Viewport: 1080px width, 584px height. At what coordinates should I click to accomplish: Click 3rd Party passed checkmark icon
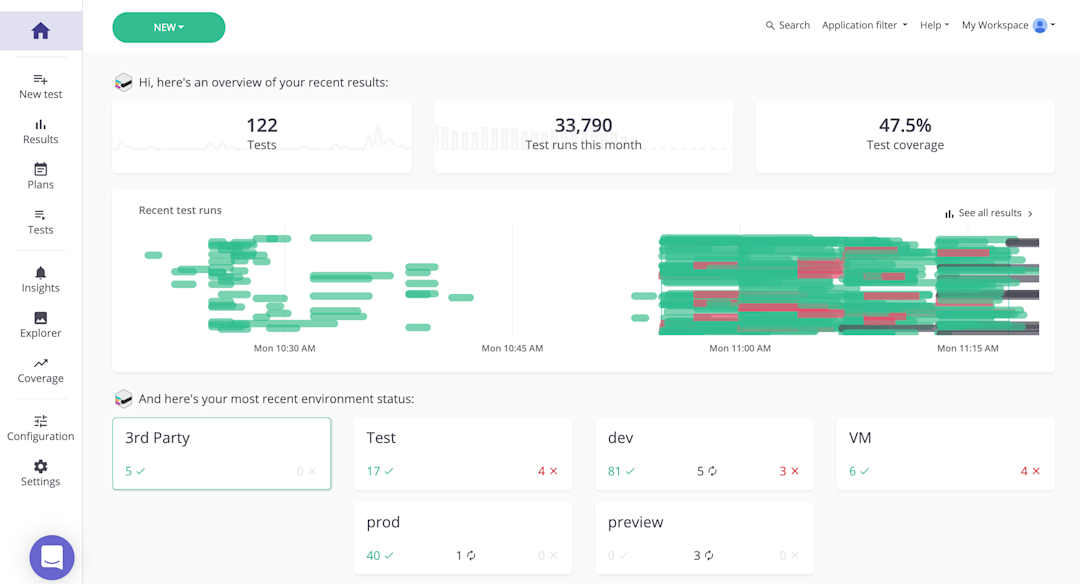coord(141,471)
